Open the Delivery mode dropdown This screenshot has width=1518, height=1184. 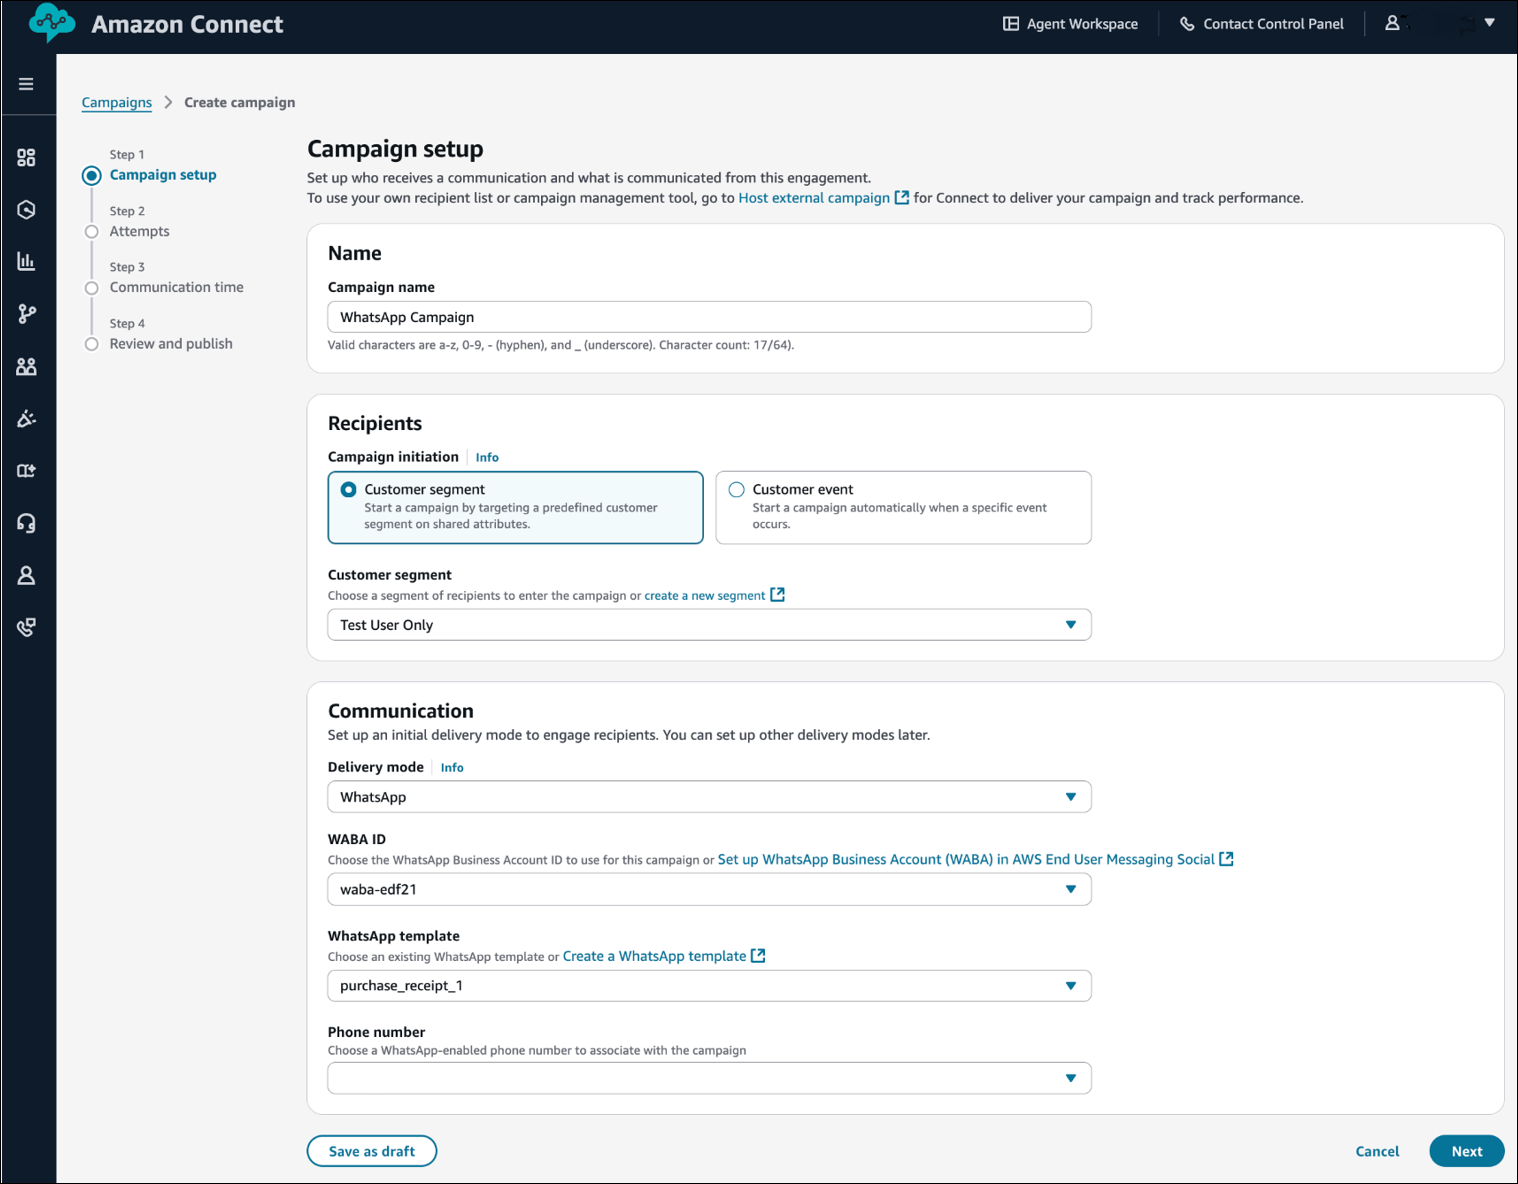pos(709,797)
